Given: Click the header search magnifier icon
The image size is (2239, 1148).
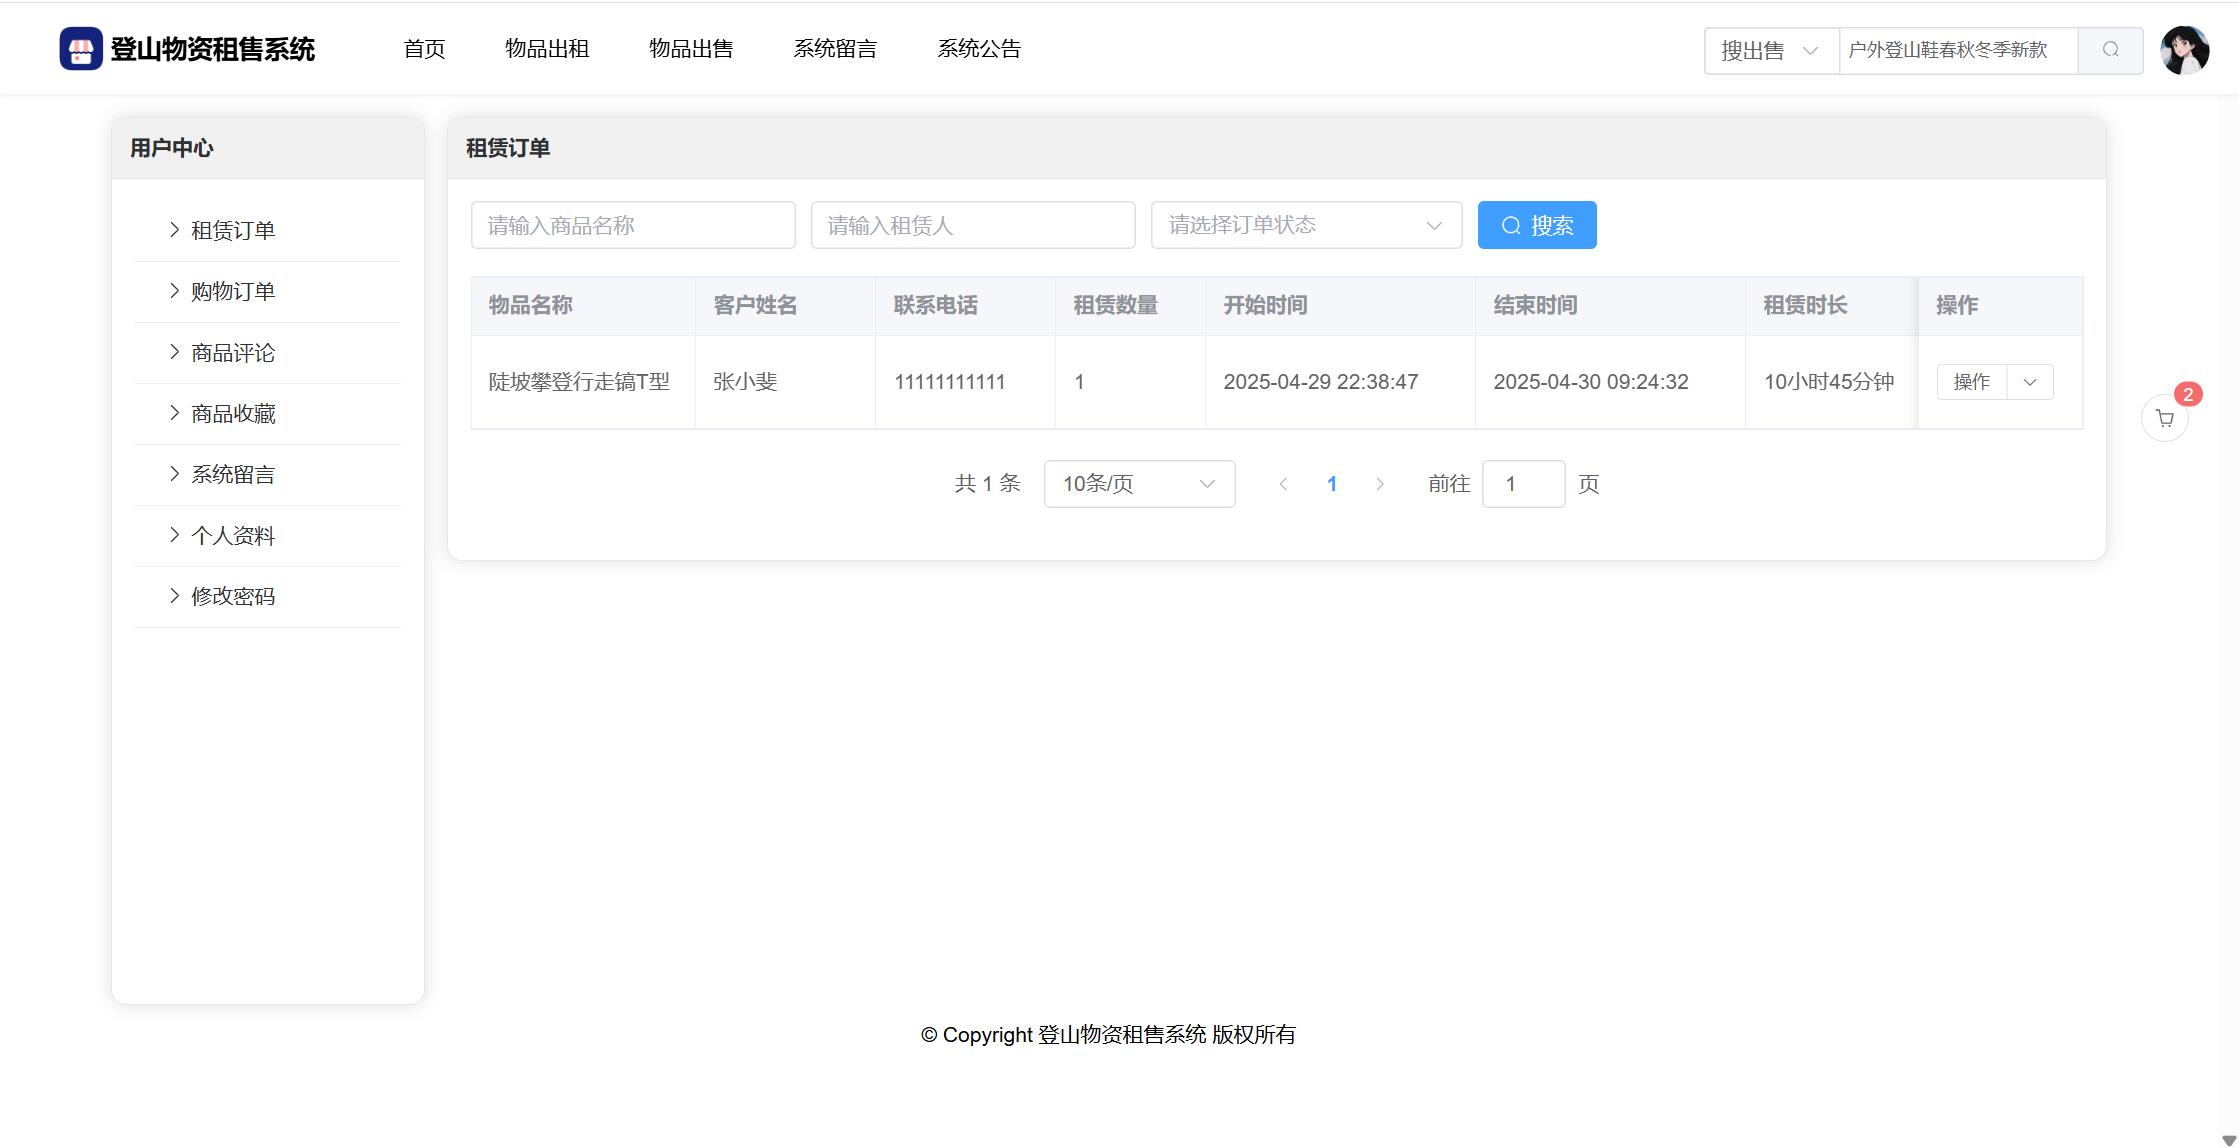Looking at the screenshot, I should click(2110, 50).
